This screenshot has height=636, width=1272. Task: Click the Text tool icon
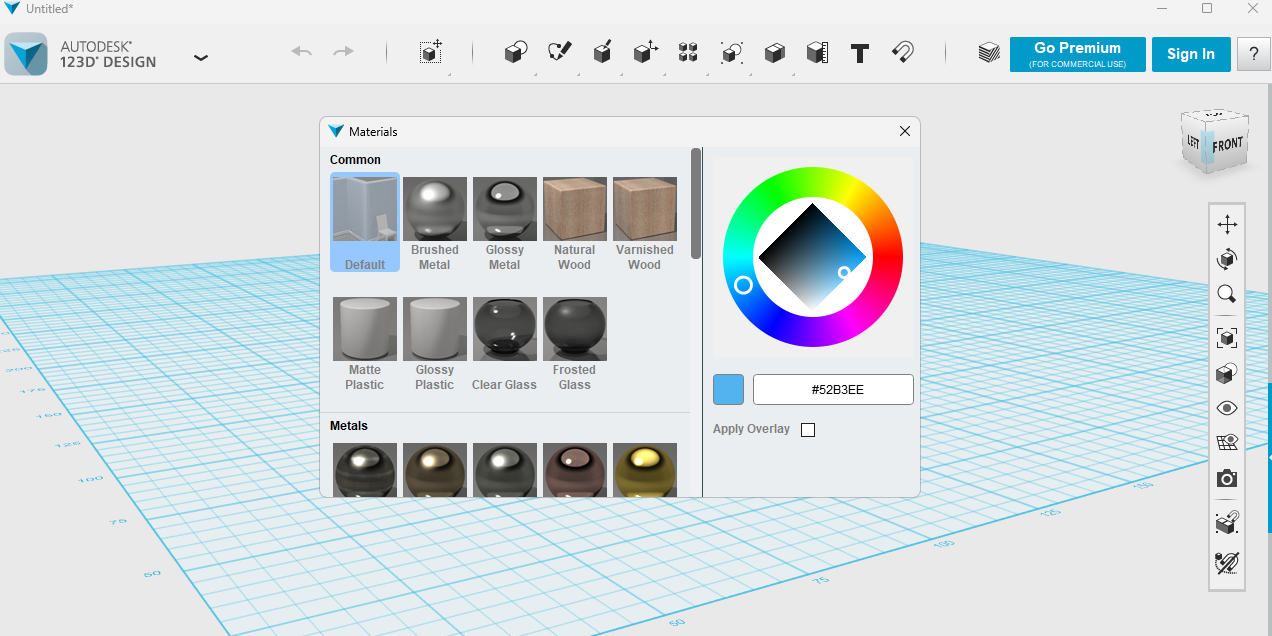click(x=859, y=53)
